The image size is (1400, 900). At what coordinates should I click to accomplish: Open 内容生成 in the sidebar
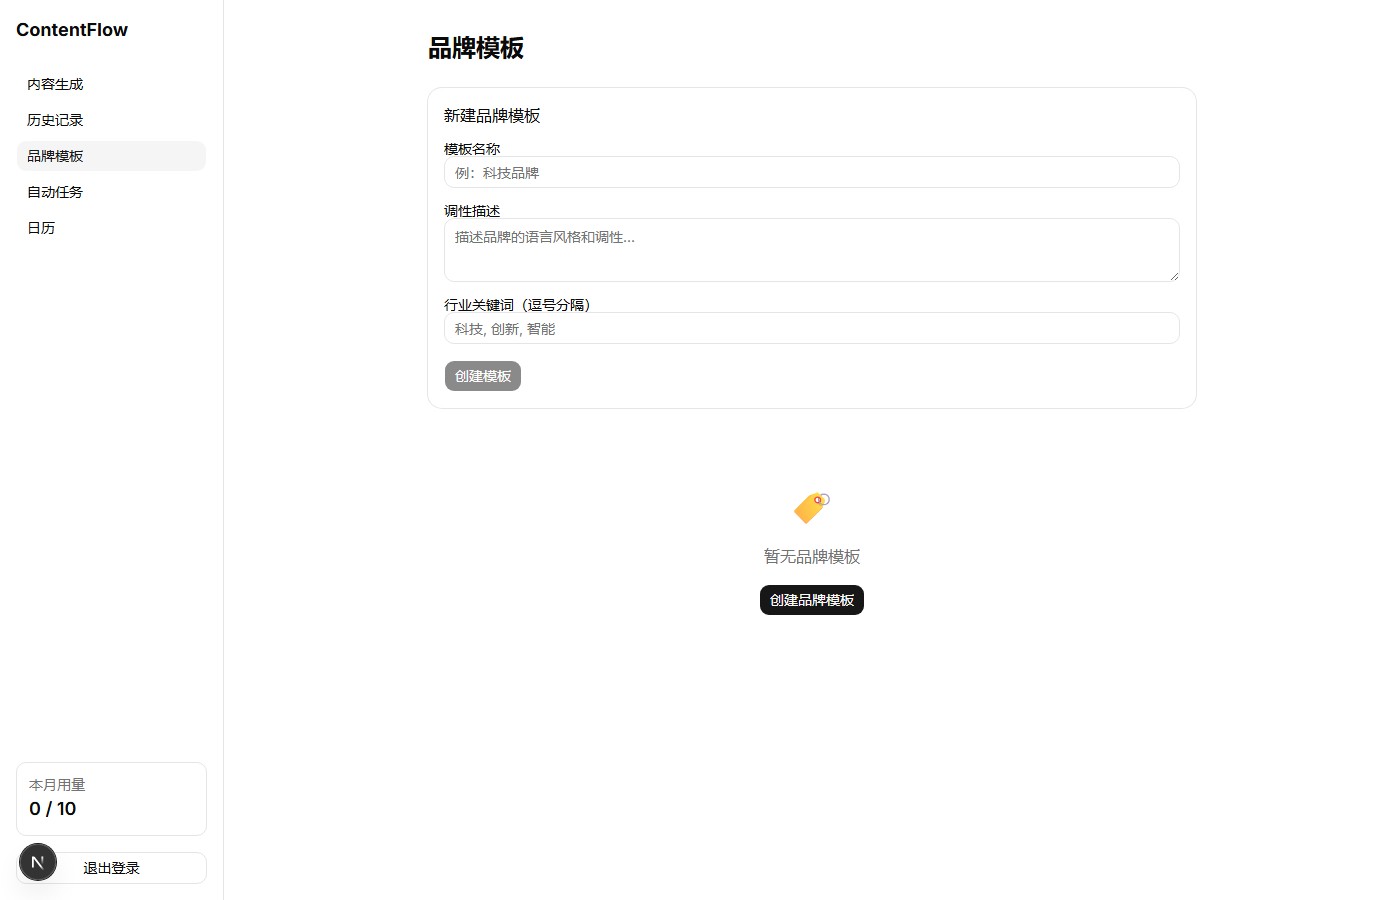coord(55,84)
